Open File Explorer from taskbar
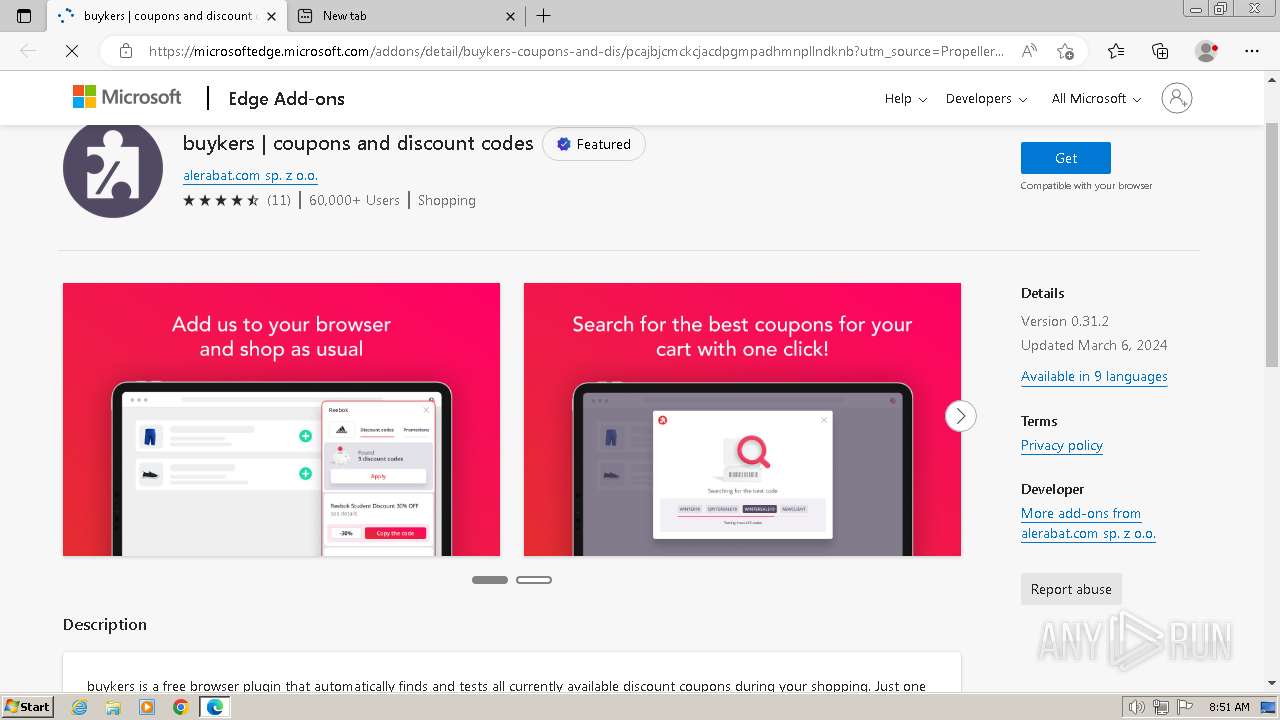The image size is (1280, 720). [x=113, y=707]
